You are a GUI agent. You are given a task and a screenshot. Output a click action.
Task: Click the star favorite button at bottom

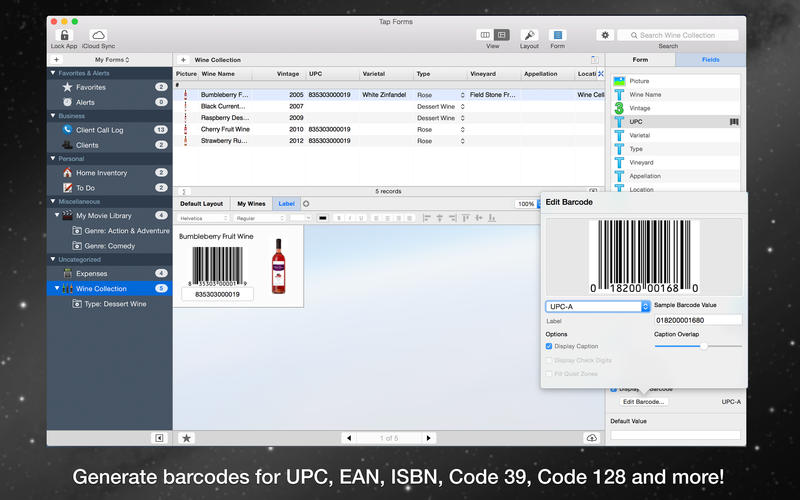[187, 438]
